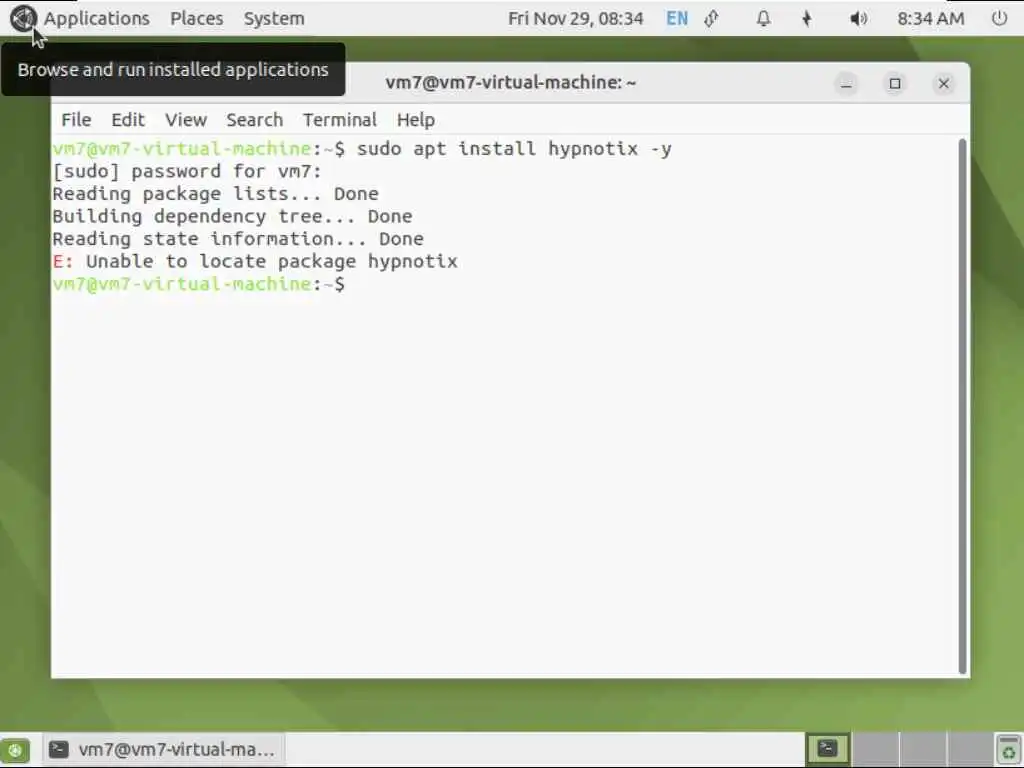Image resolution: width=1024 pixels, height=768 pixels.
Task: Click the 'Building dependency tree... Done' line
Action: coord(232,216)
